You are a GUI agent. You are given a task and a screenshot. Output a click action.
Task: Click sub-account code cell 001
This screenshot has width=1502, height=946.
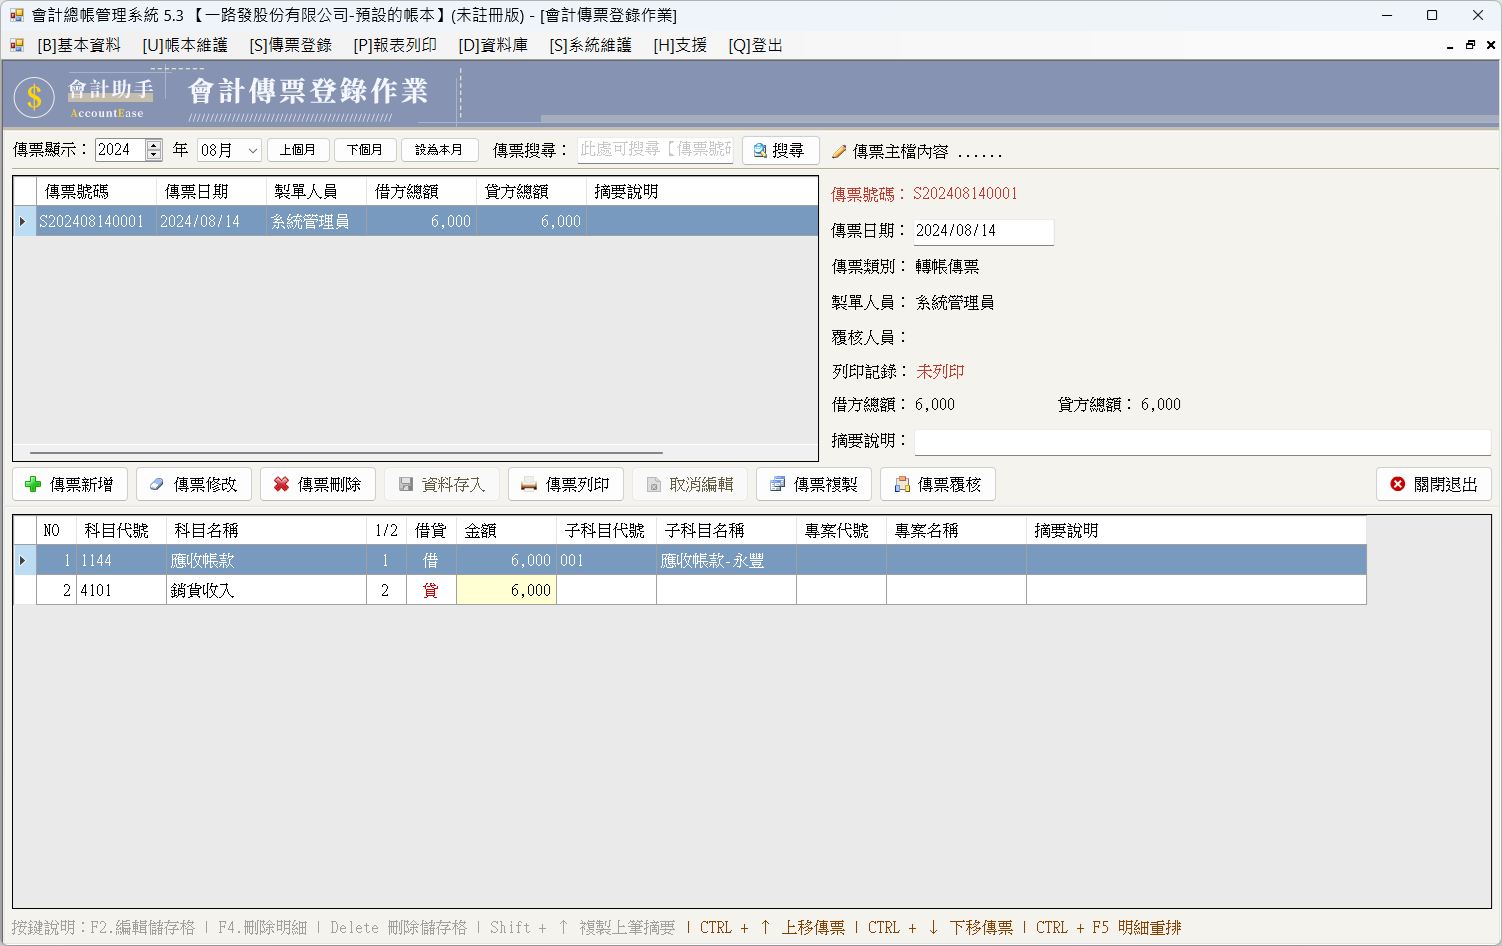point(606,560)
